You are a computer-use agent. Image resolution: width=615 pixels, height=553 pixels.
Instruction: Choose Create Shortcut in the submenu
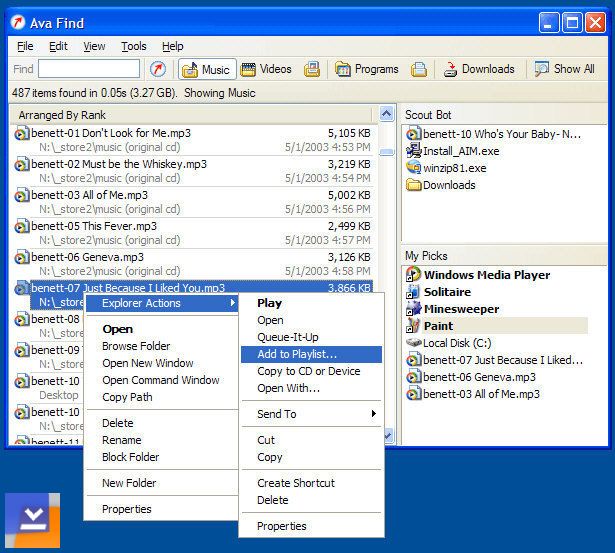coord(311,483)
